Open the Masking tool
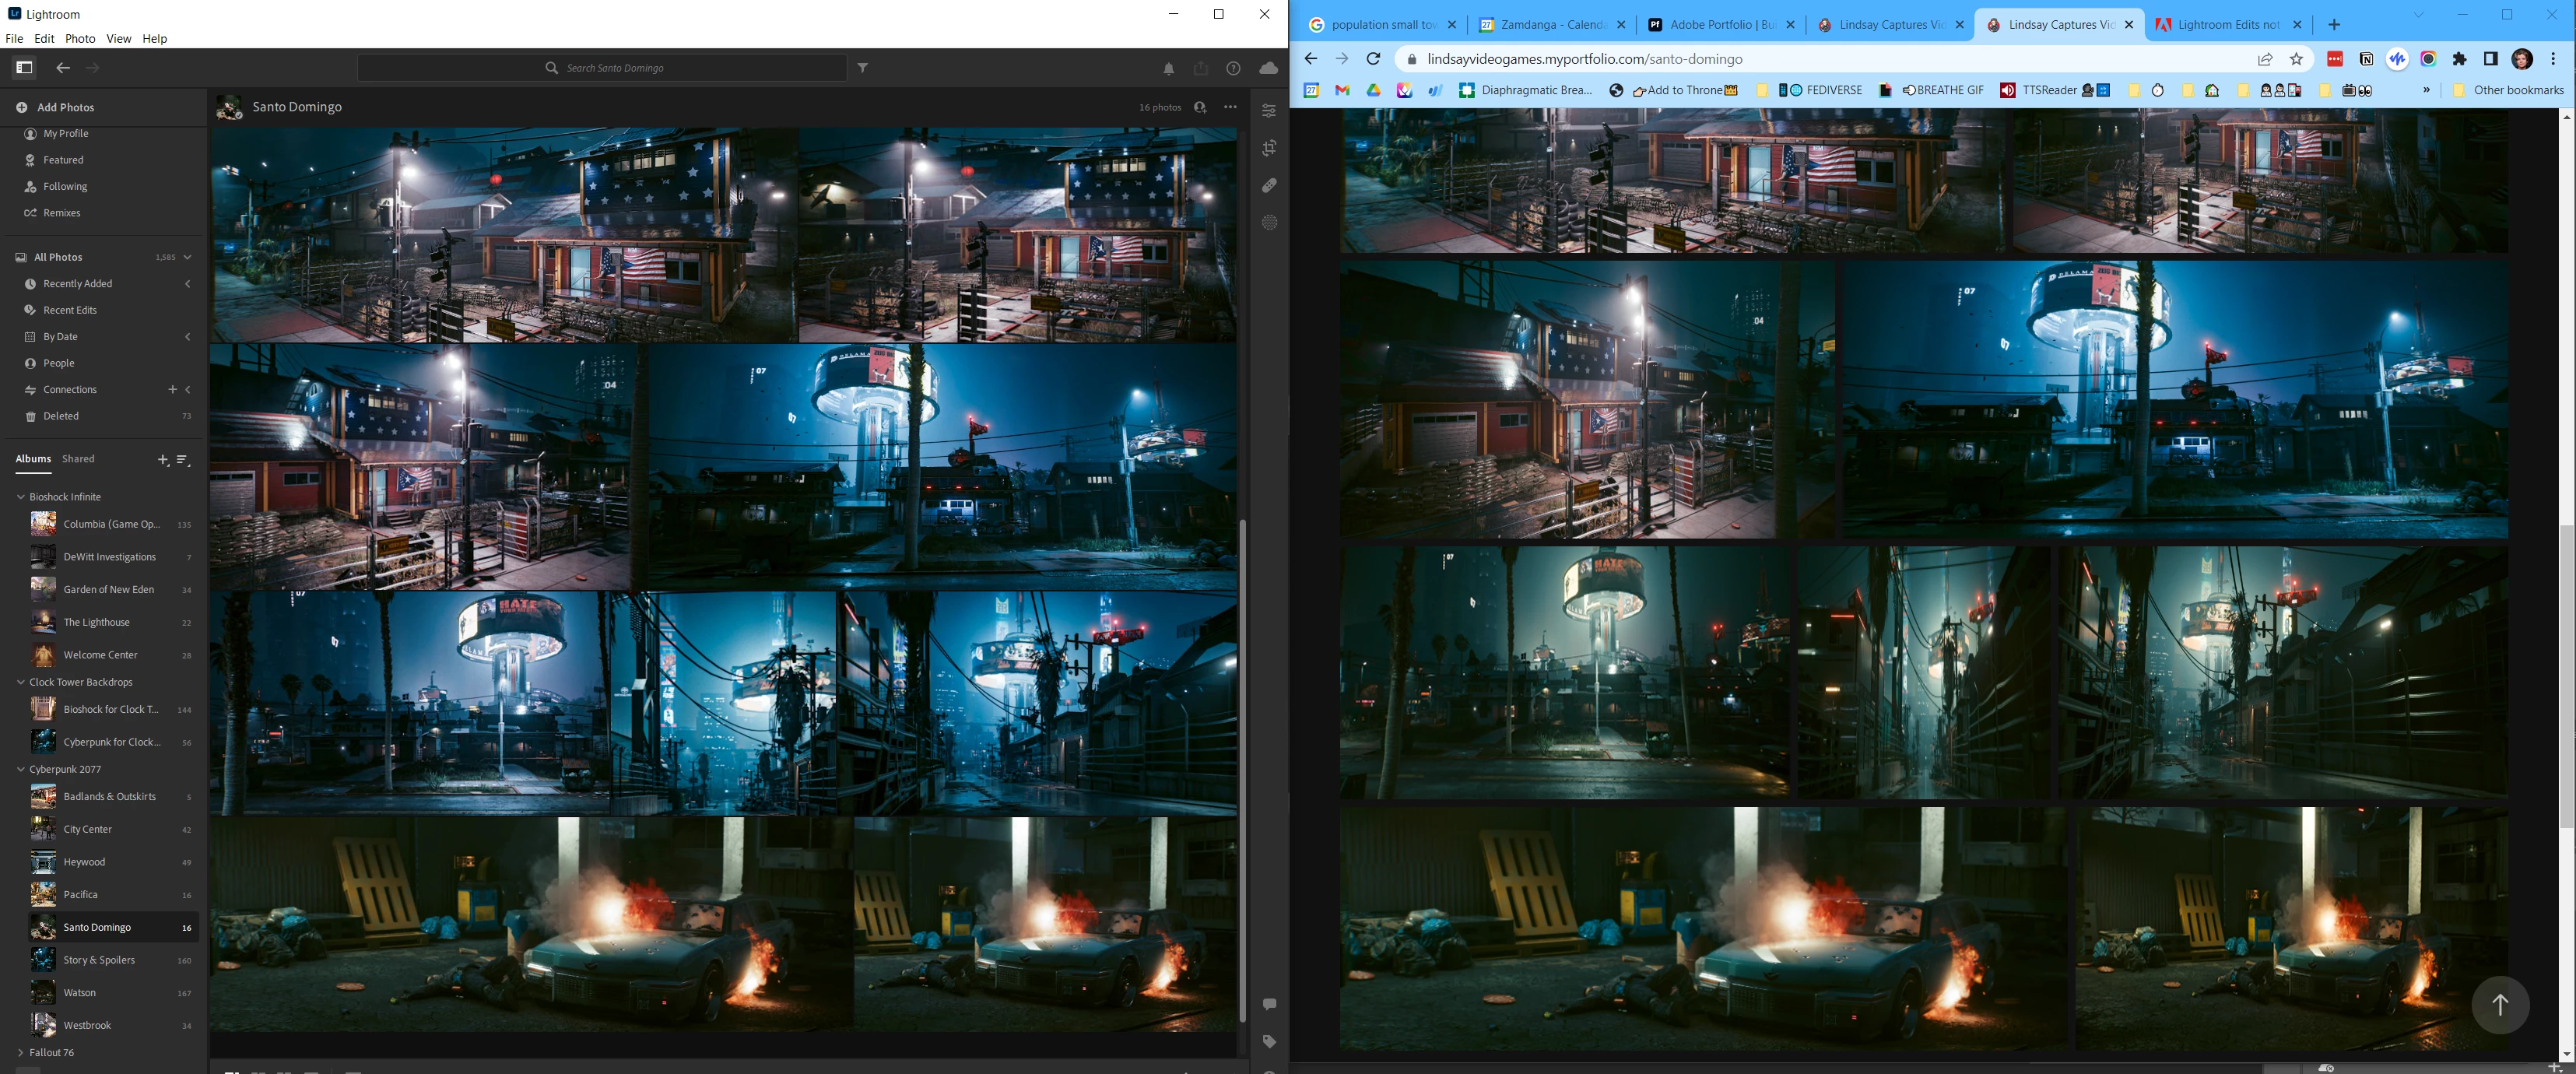The height and width of the screenshot is (1074, 2576). pyautogui.click(x=1269, y=222)
